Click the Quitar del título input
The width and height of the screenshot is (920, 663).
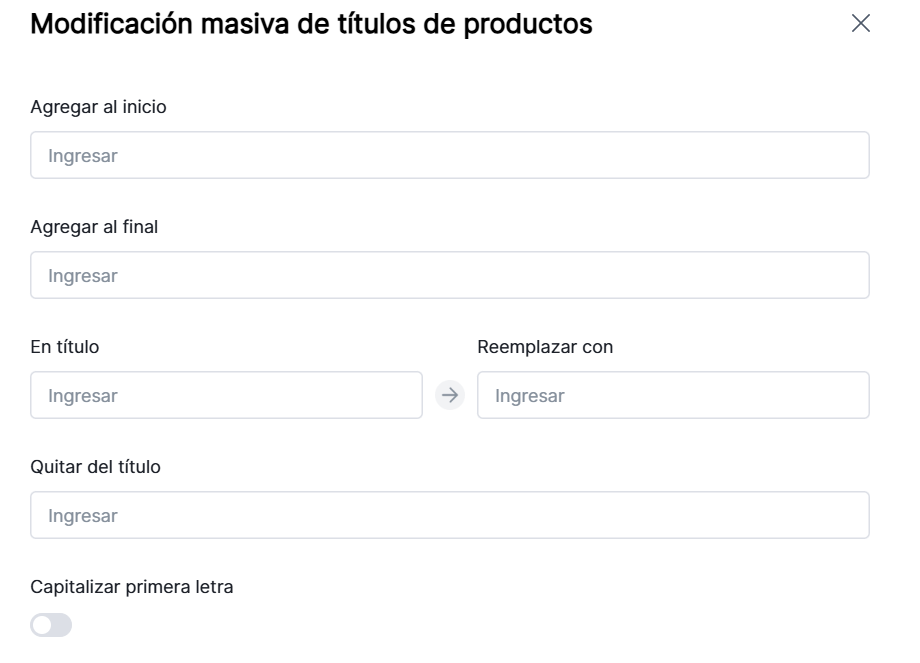tap(450, 515)
